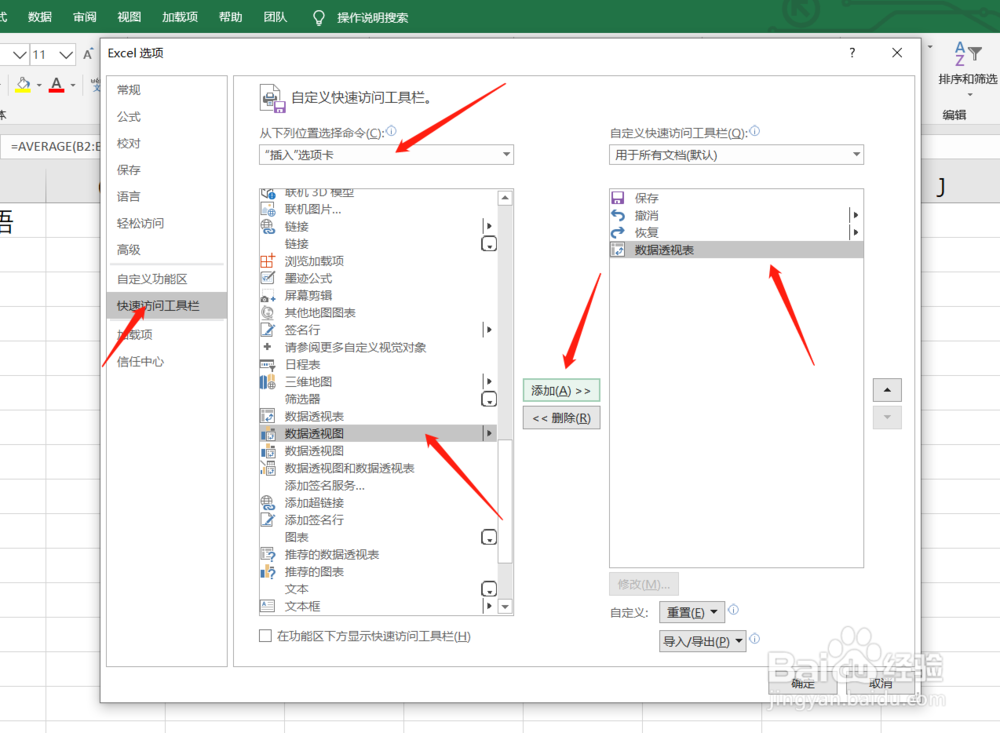Go to the 公式 options category
This screenshot has width=1000, height=733.
[x=129, y=117]
